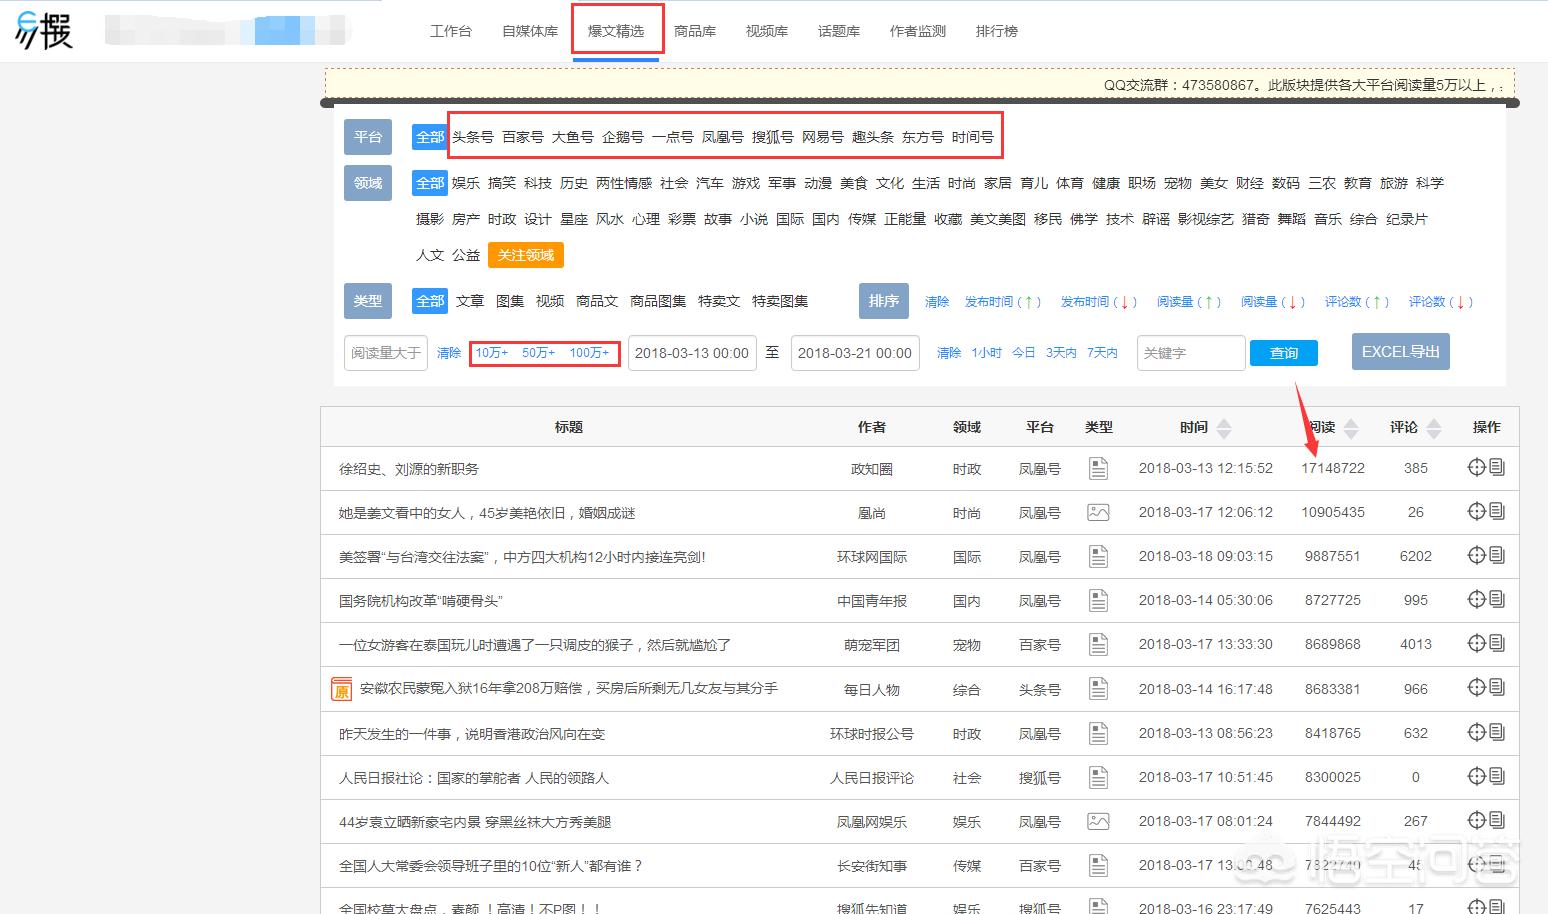Open the 工作台 tab
The width and height of the screenshot is (1548, 914).
coord(451,31)
